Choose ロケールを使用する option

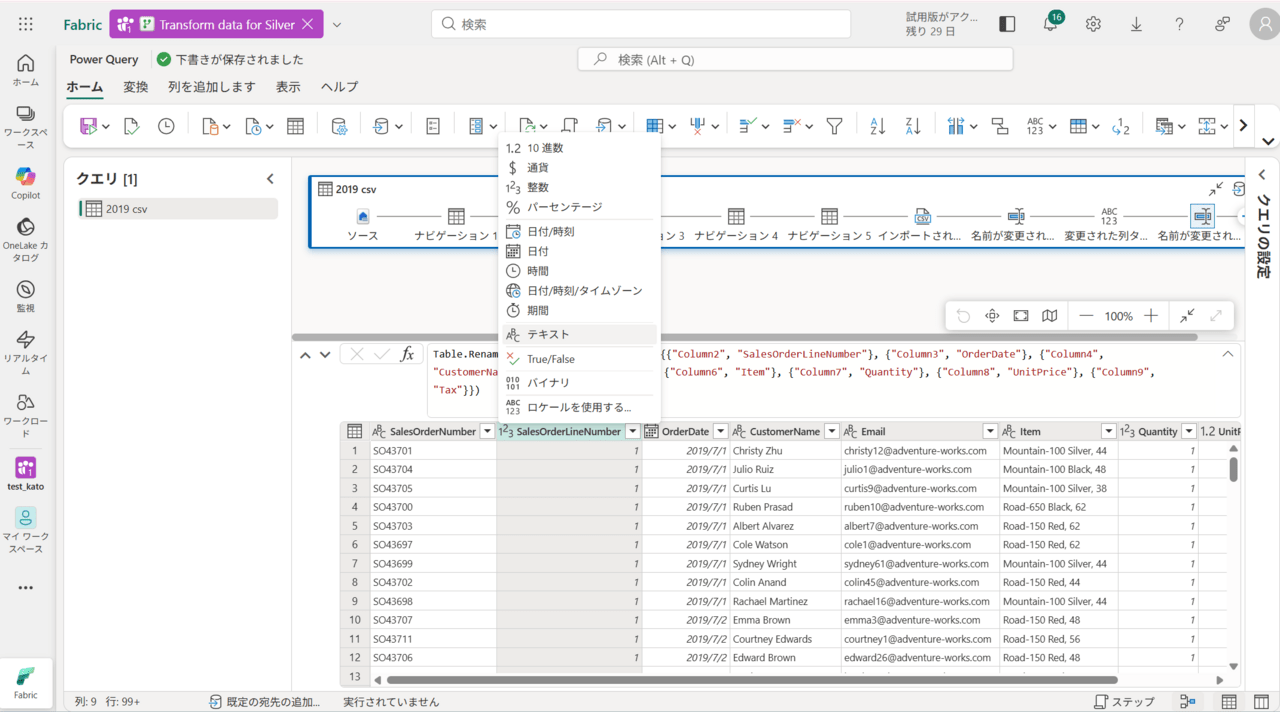click(x=579, y=407)
